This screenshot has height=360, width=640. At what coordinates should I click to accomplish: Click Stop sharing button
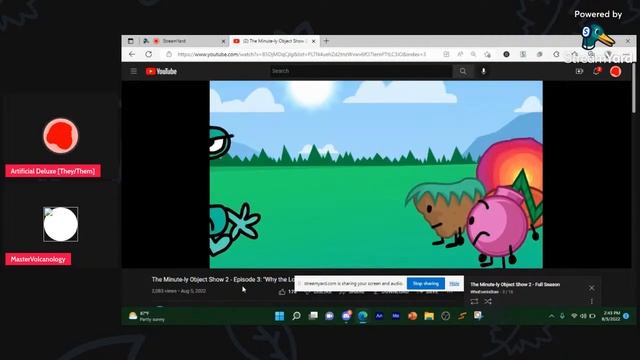coord(426,283)
